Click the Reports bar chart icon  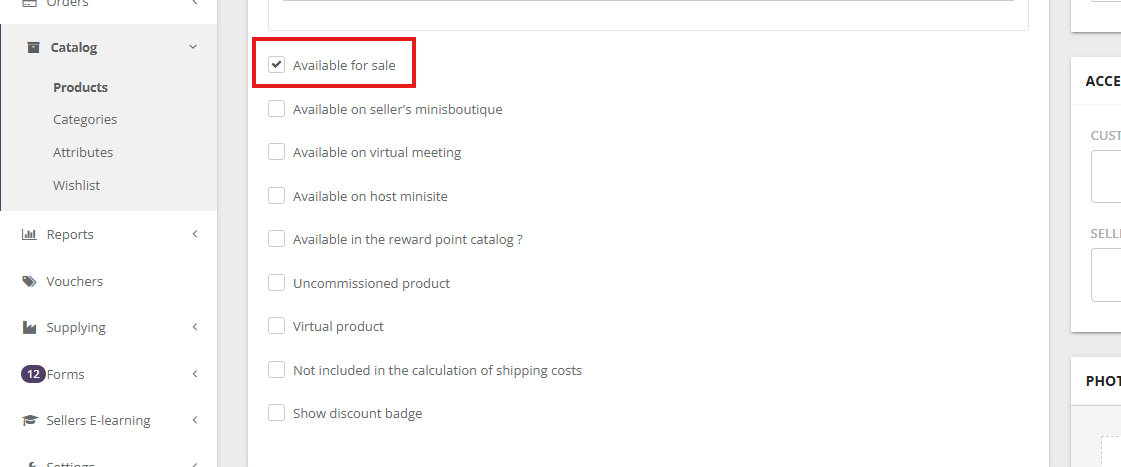click(29, 234)
